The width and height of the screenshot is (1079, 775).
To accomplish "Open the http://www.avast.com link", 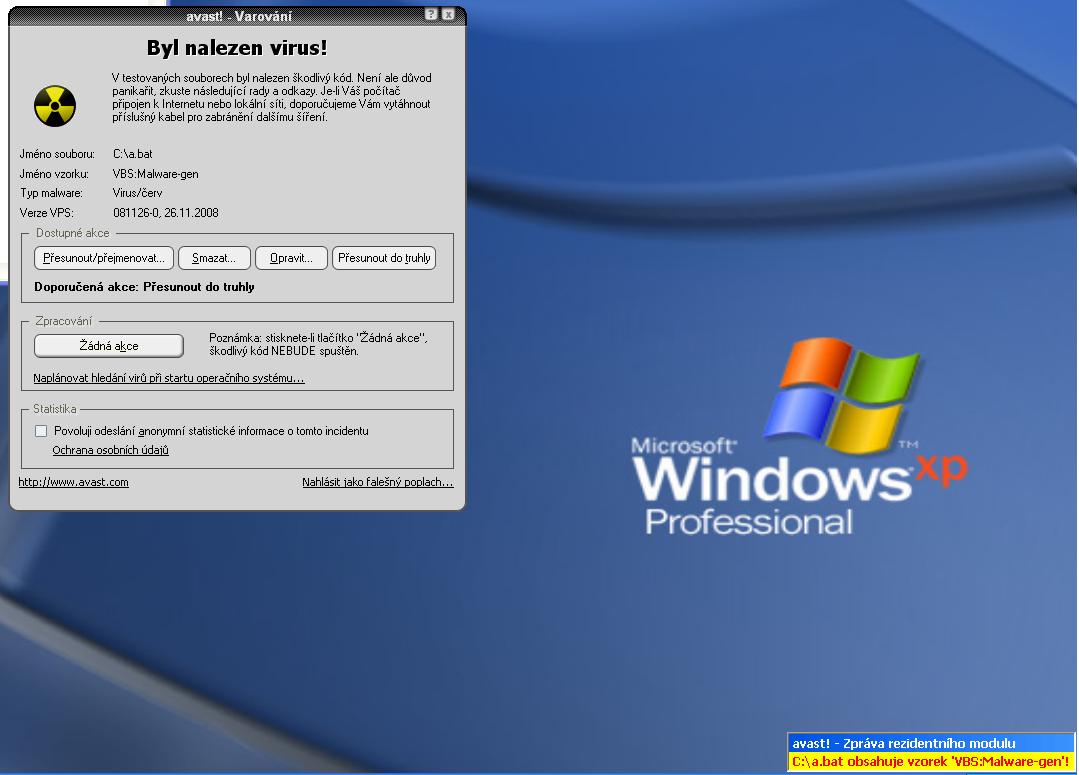I will (74, 482).
